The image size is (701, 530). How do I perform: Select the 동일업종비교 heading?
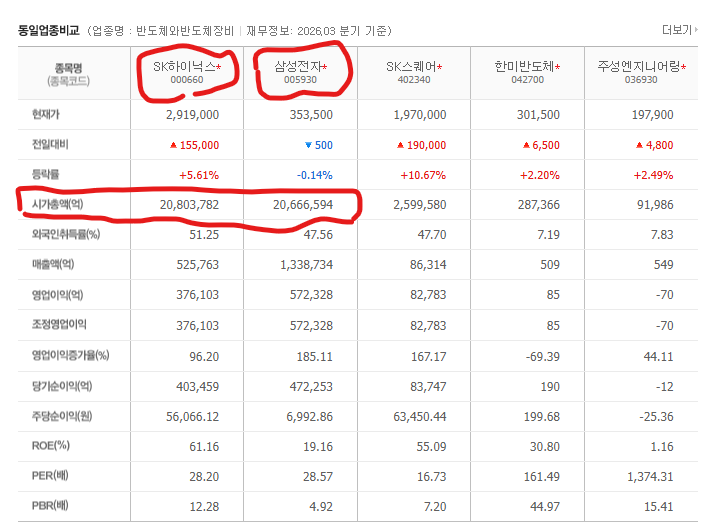48,30
